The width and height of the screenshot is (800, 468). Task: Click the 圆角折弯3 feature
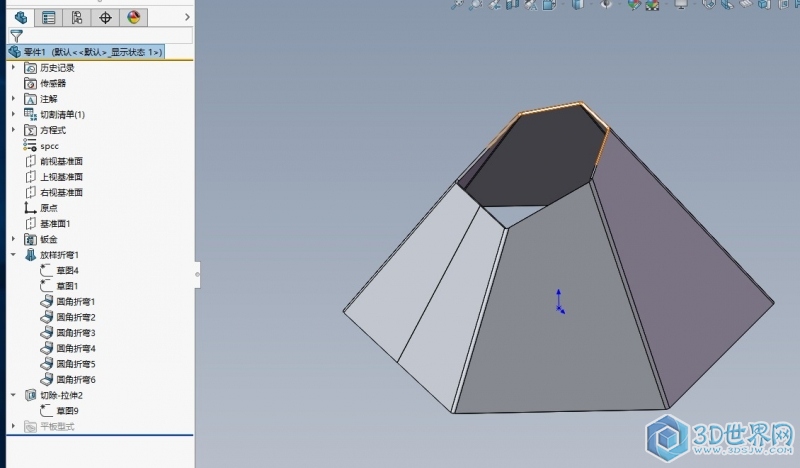point(75,332)
